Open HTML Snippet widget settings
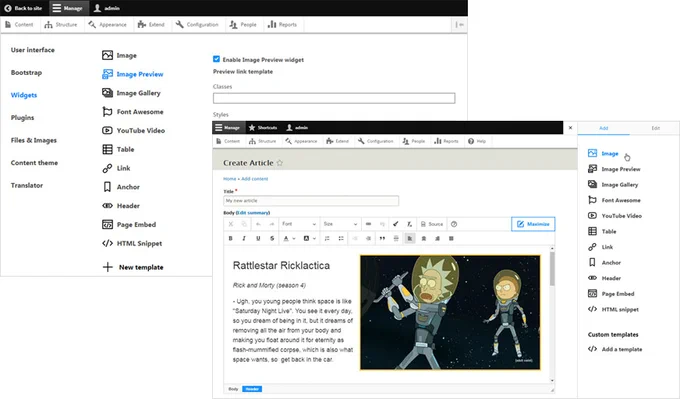680x399 pixels. [x=132, y=243]
